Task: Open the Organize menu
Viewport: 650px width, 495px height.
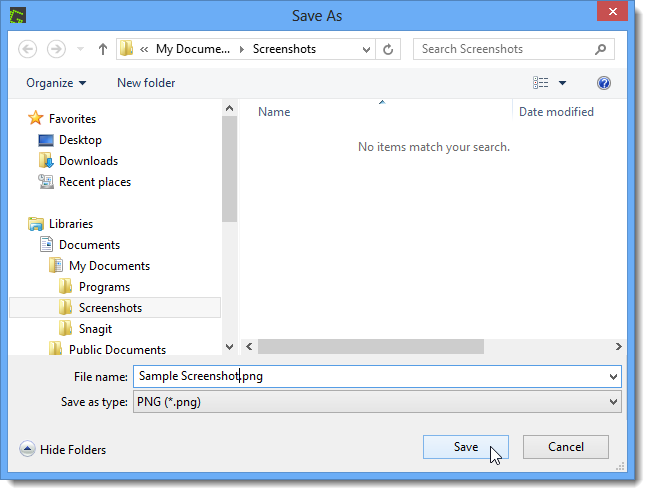Action: (56, 83)
